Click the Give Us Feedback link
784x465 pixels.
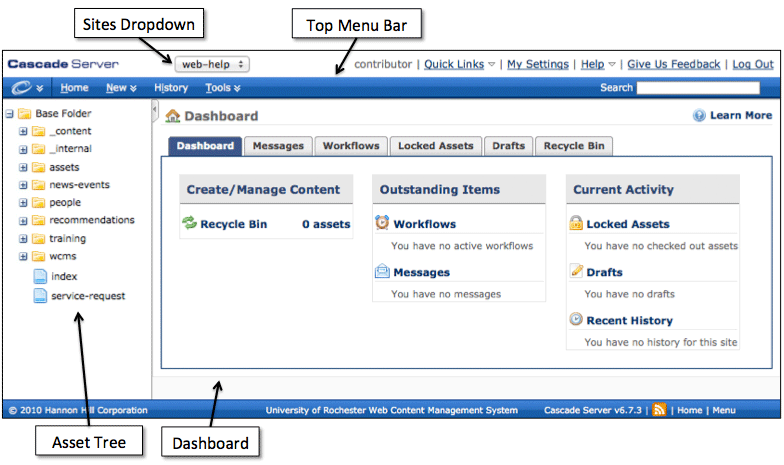(x=674, y=64)
